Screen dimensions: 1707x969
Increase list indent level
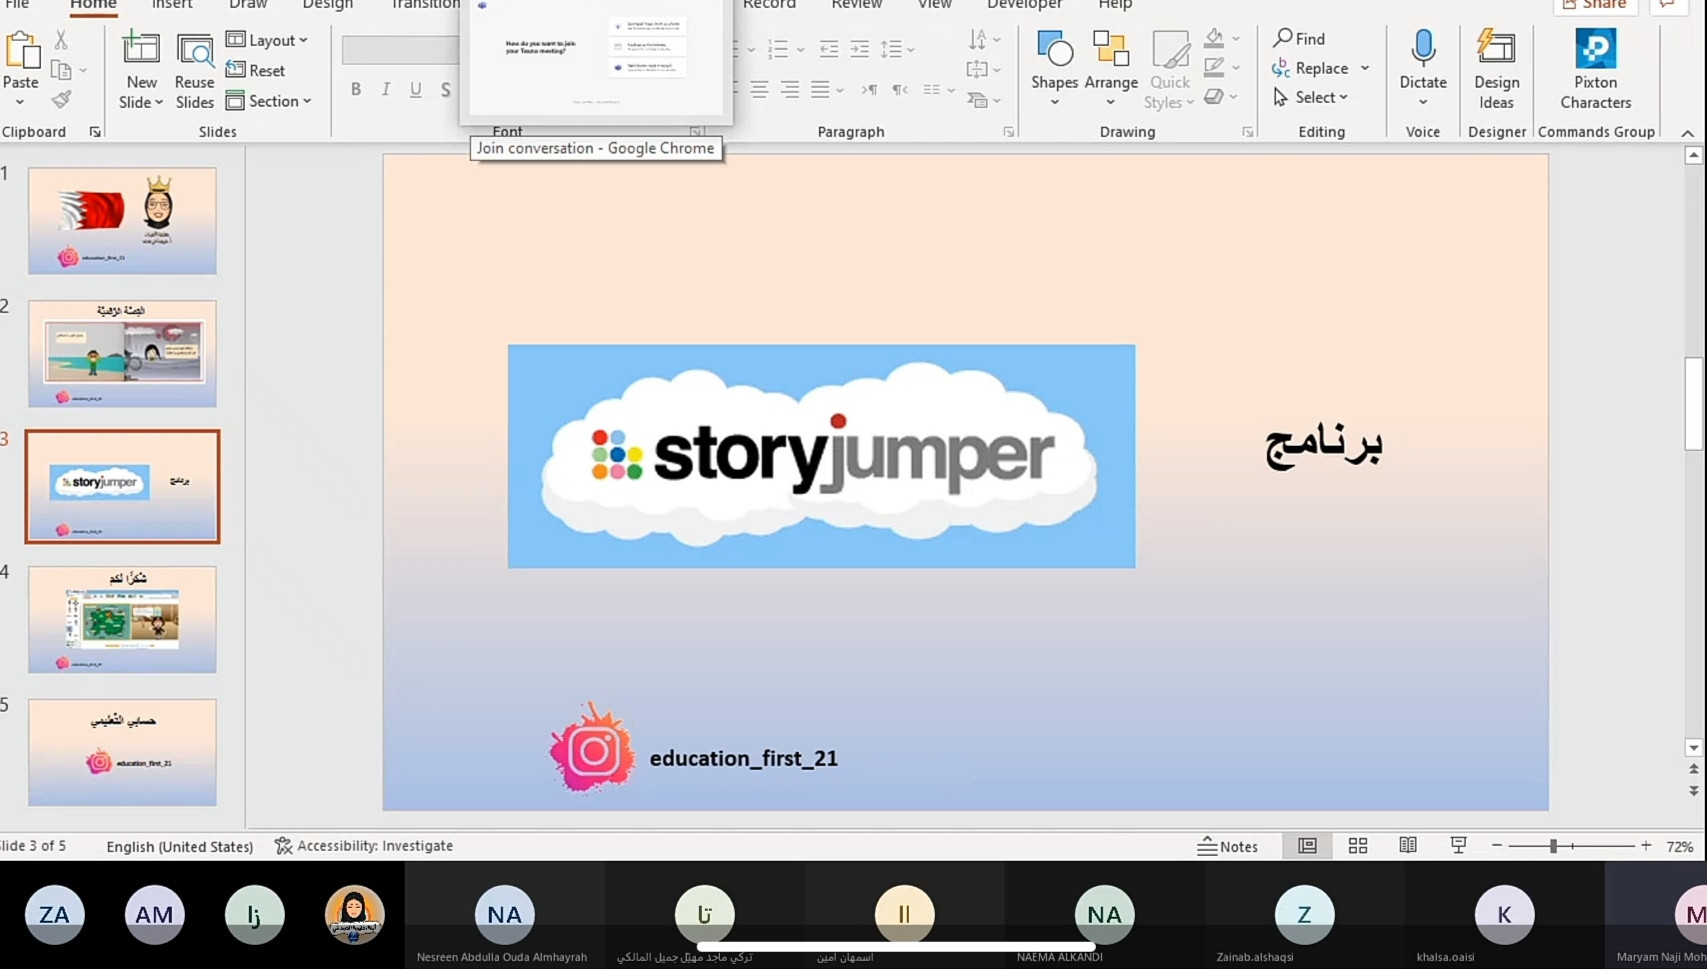859,48
